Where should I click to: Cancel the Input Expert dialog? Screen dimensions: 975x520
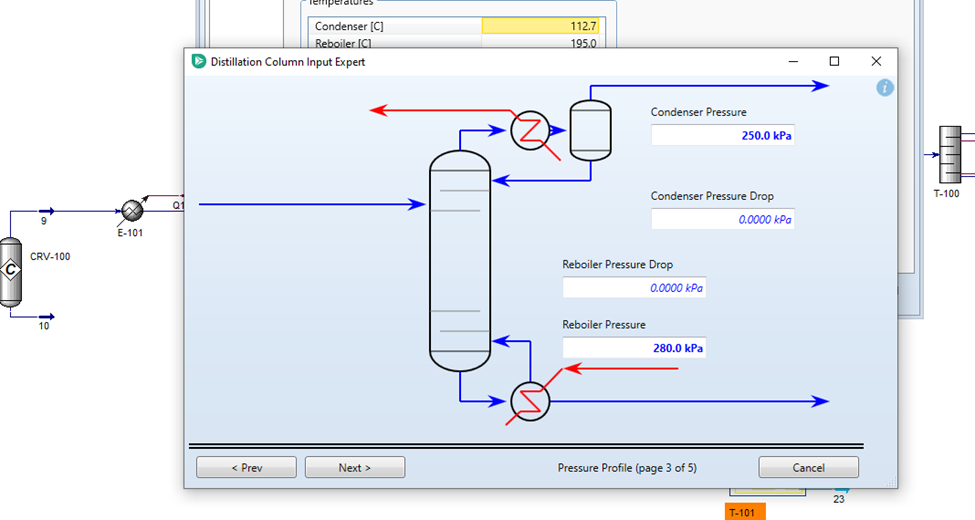pos(808,467)
